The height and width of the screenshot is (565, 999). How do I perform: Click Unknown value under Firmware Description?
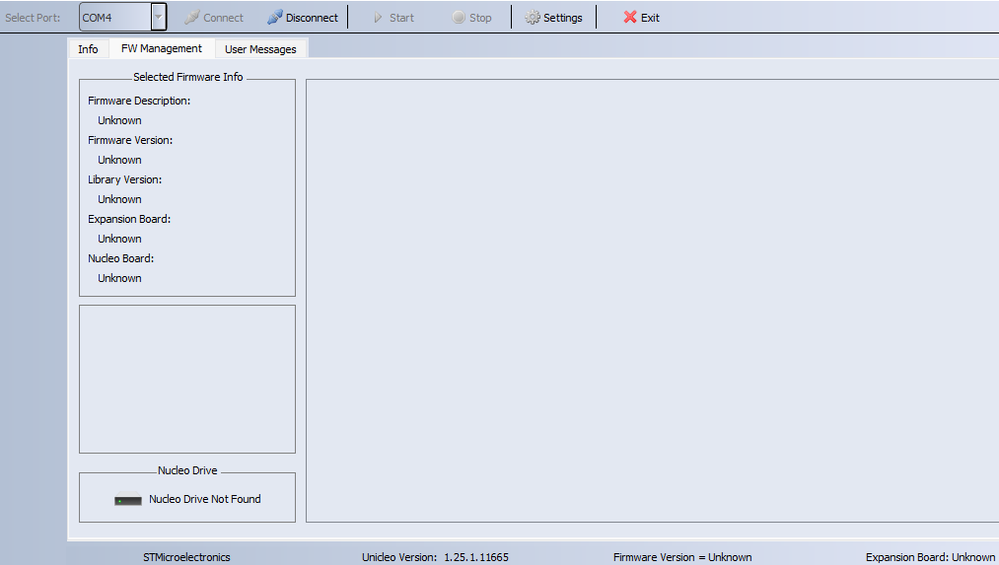pos(120,120)
